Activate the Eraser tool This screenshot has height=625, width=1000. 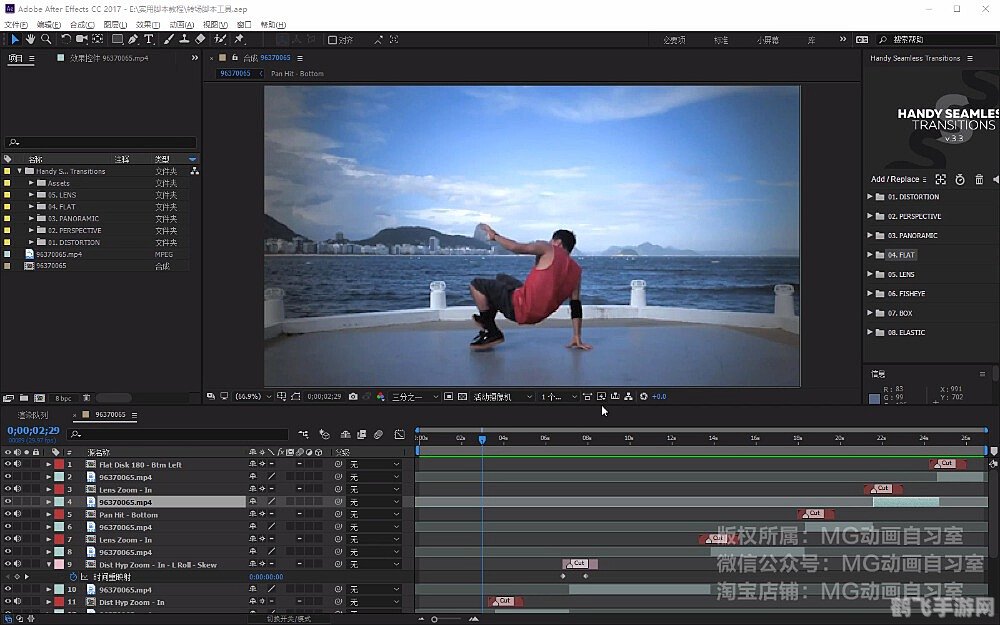[200, 39]
